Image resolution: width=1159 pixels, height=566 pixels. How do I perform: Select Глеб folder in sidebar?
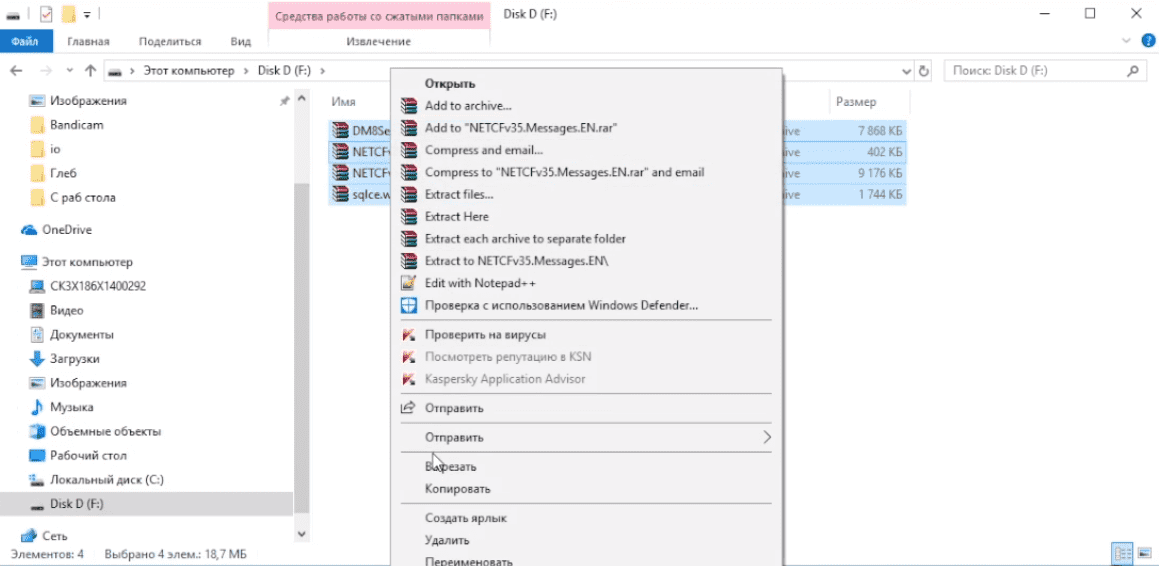(64, 173)
